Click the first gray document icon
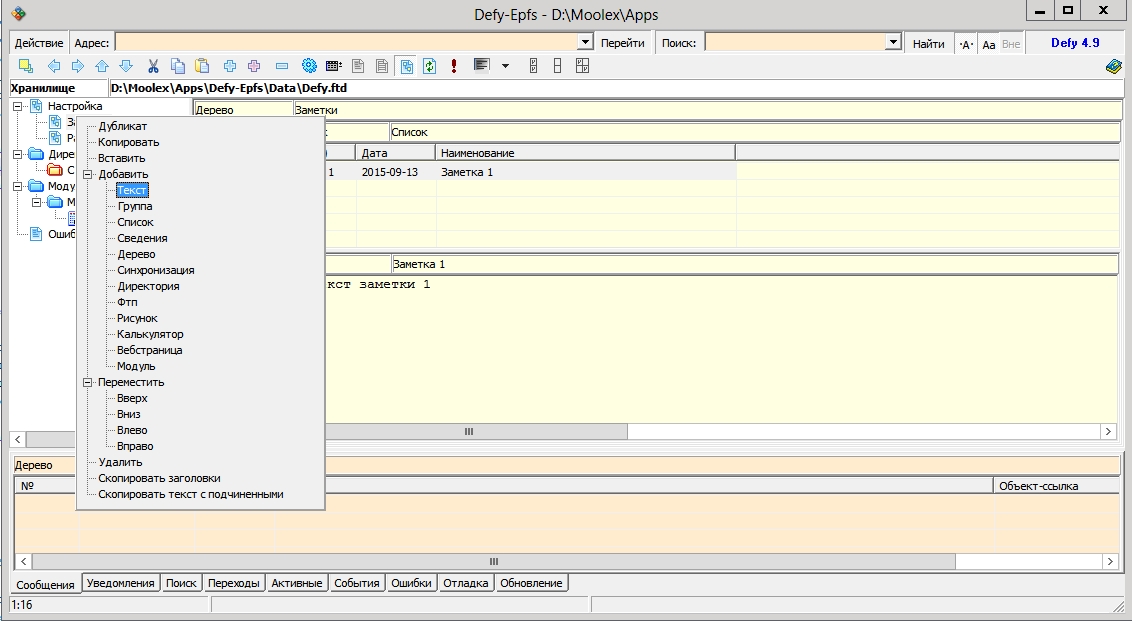The image size is (1132, 621). click(358, 66)
